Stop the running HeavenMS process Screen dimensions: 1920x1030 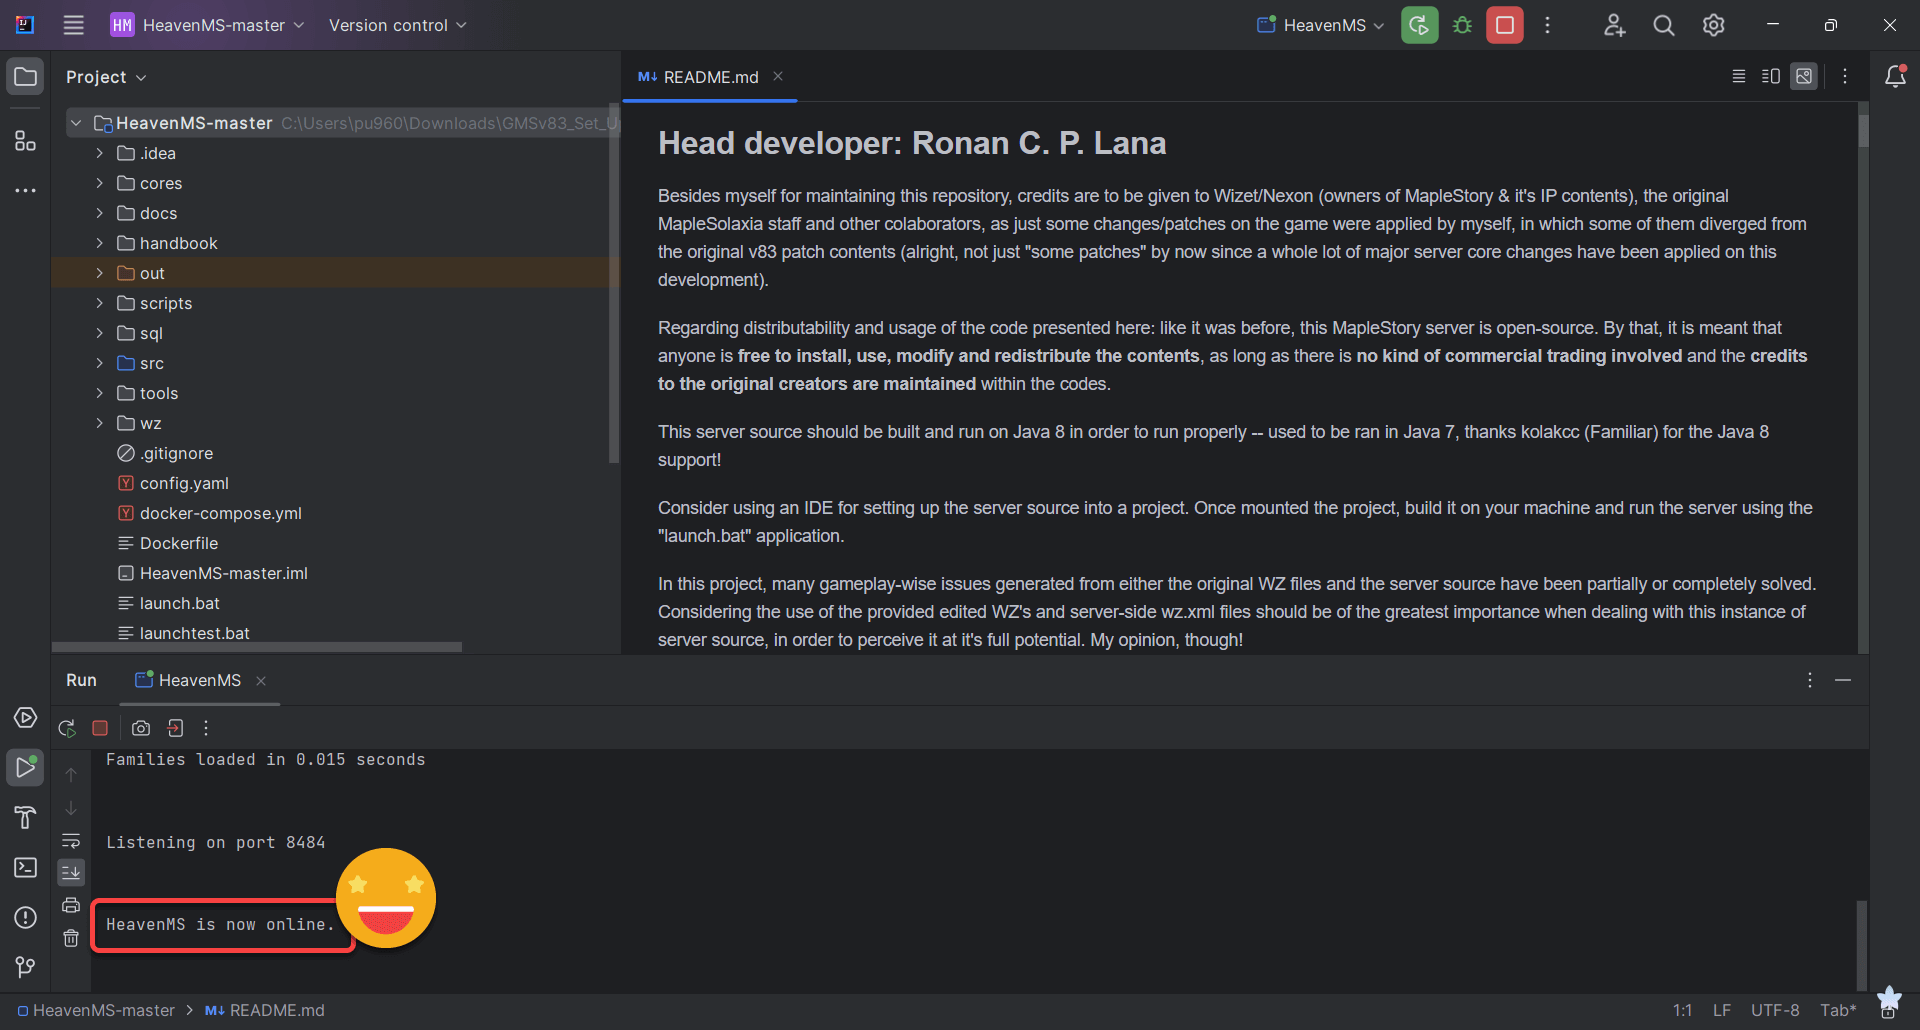pyautogui.click(x=1505, y=25)
